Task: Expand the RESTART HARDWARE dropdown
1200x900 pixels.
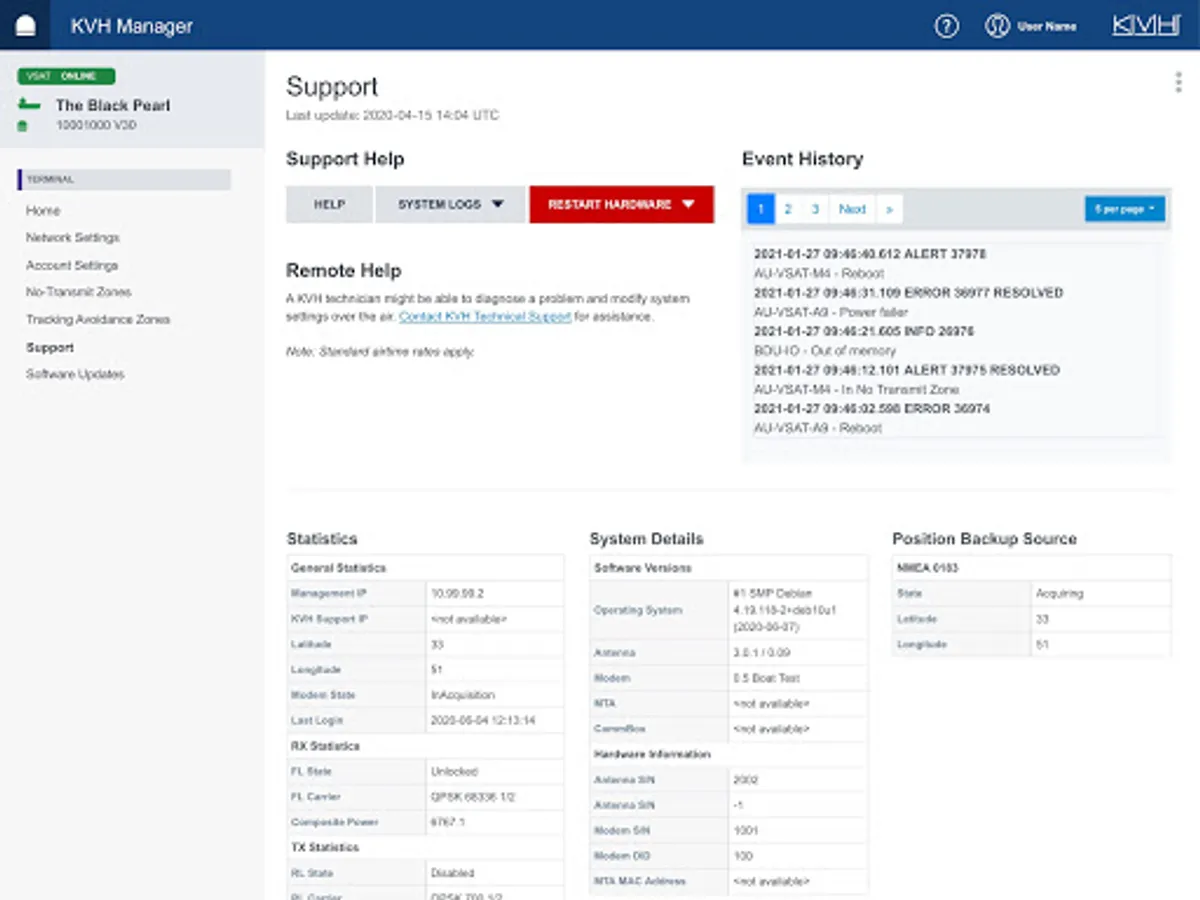Action: click(x=621, y=204)
